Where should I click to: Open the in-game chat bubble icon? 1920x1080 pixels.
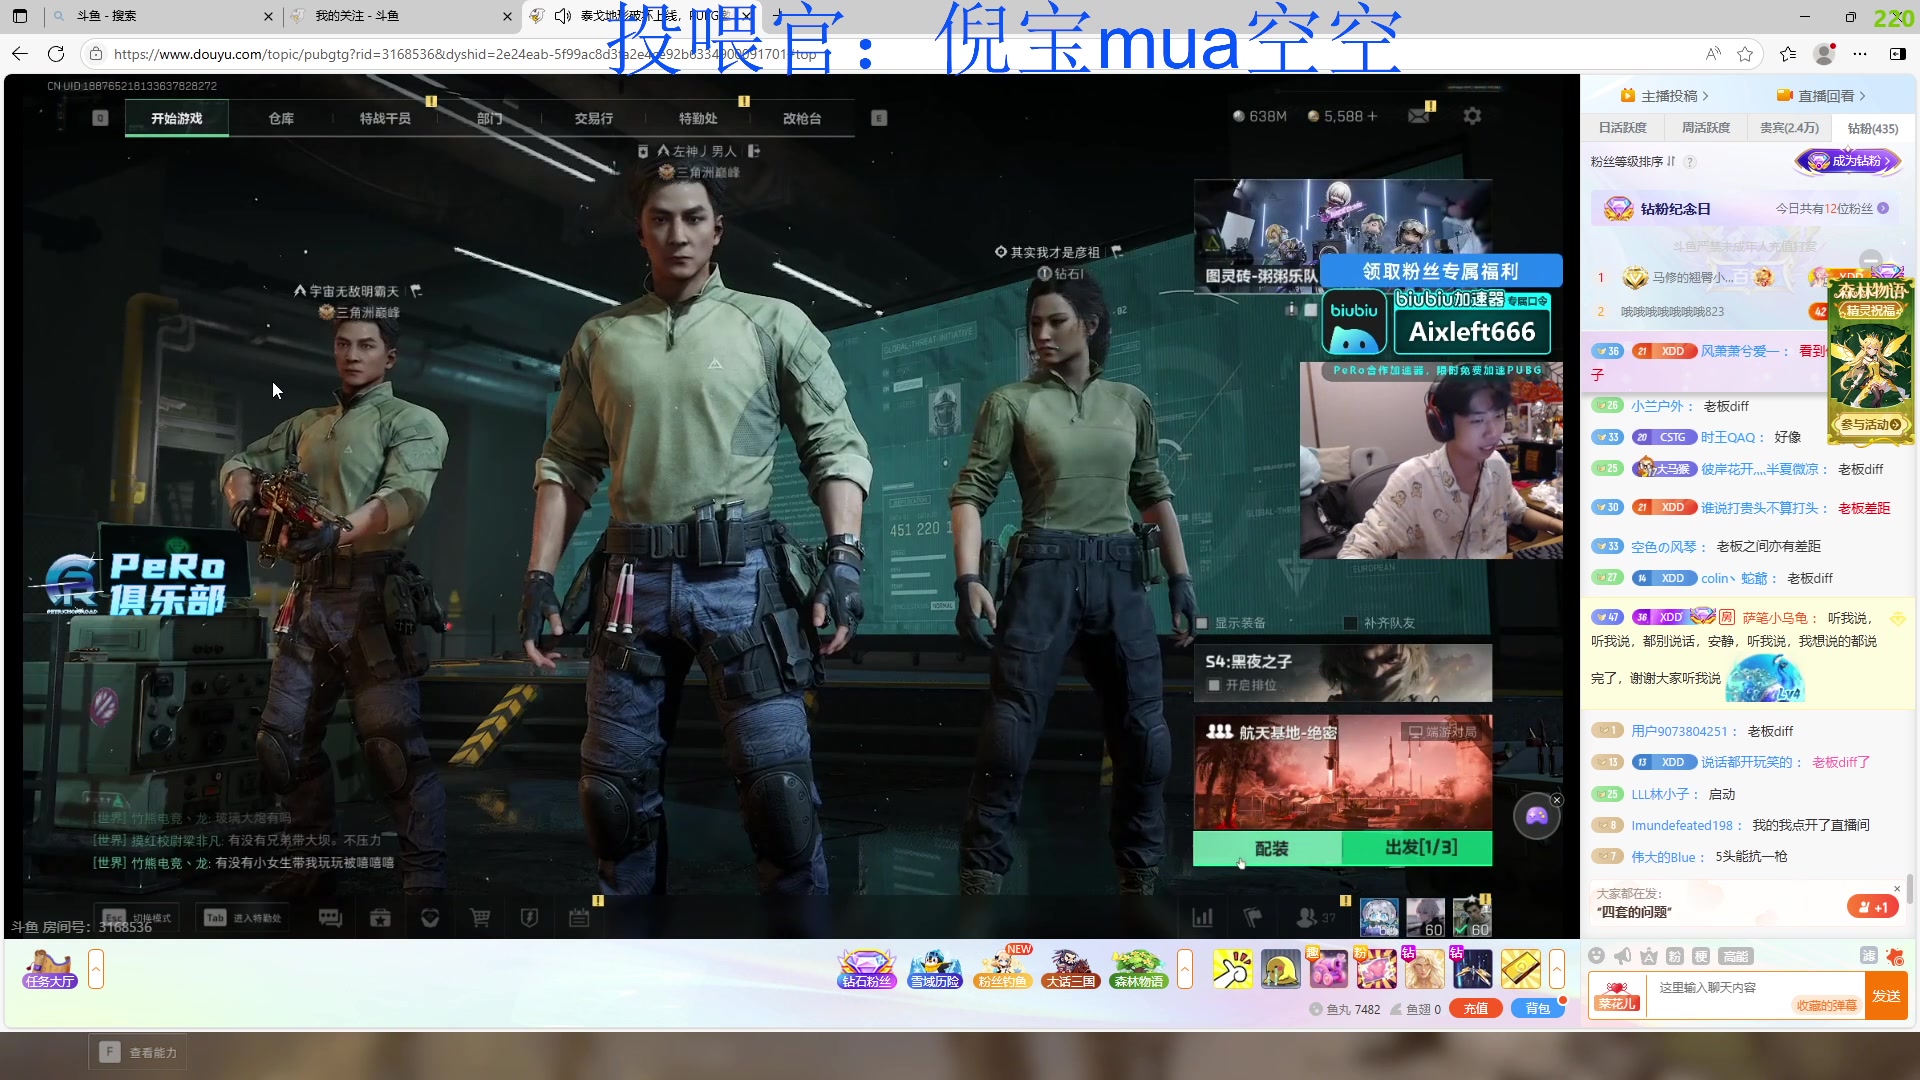(x=330, y=918)
